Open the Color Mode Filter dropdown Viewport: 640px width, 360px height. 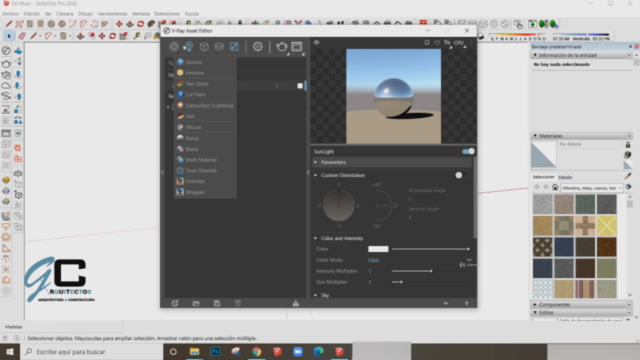point(419,260)
